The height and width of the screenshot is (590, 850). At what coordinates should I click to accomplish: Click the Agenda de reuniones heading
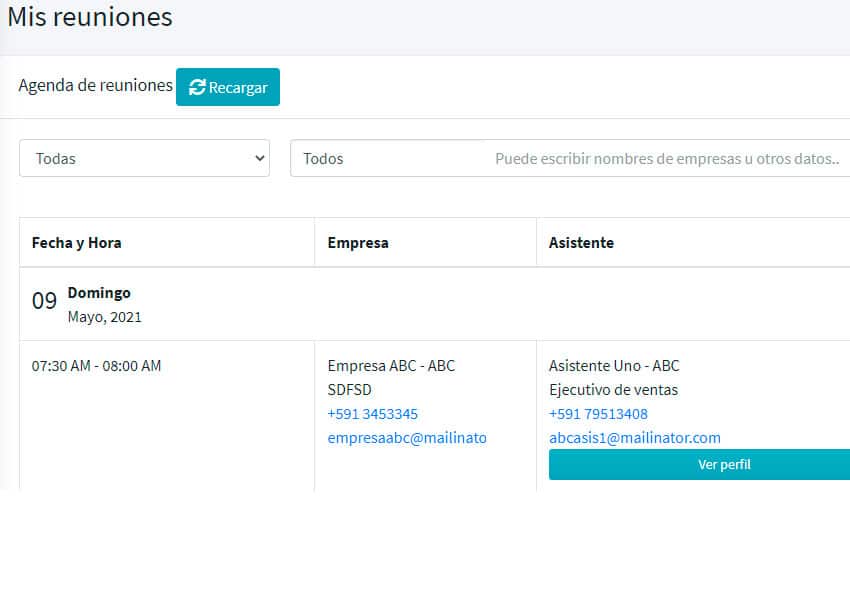(x=95, y=86)
